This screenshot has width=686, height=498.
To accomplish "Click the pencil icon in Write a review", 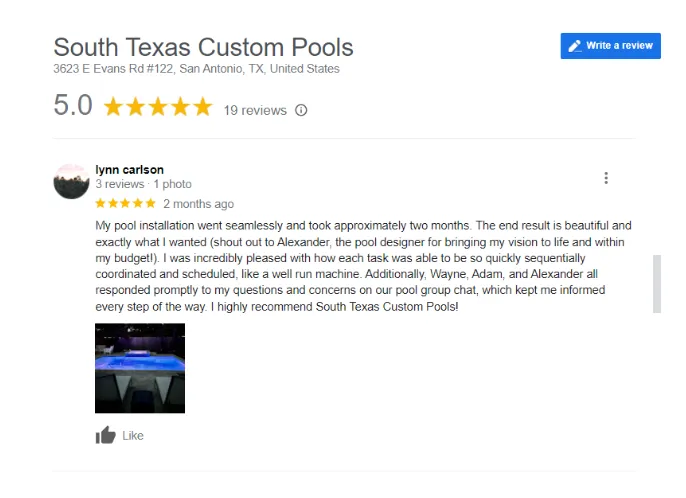I will pos(575,46).
